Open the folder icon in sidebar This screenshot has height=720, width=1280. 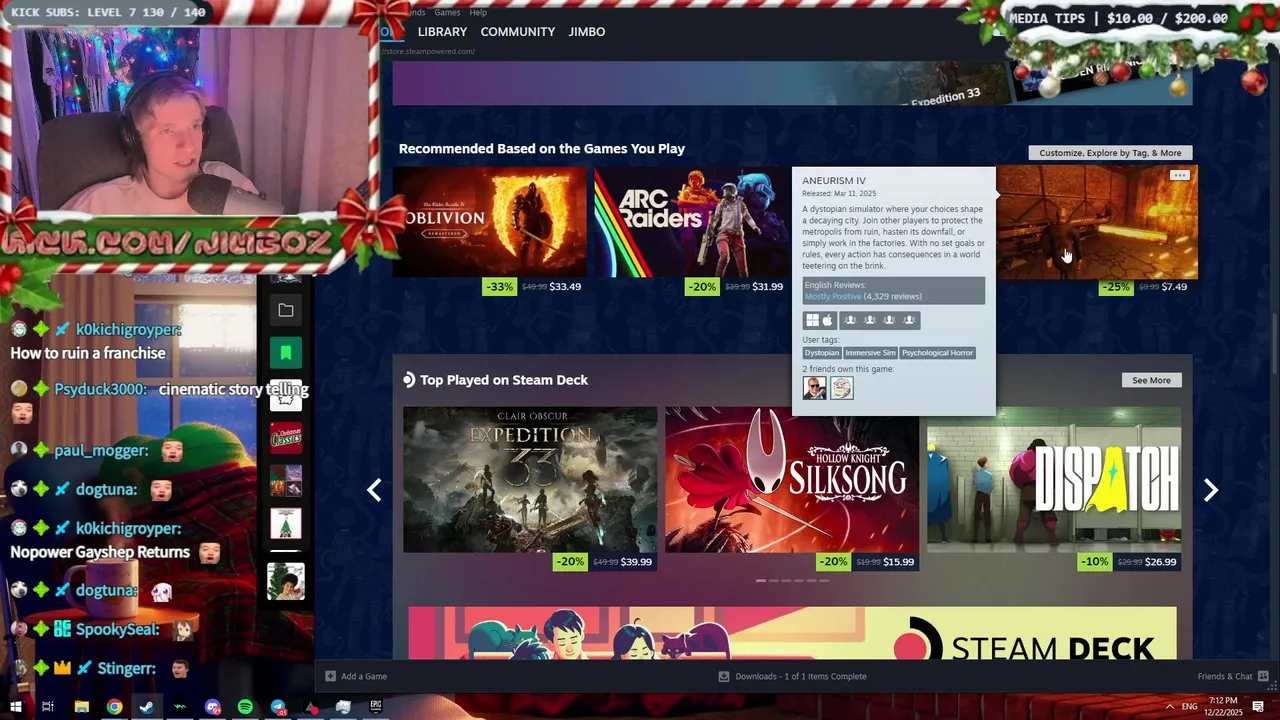click(x=286, y=310)
